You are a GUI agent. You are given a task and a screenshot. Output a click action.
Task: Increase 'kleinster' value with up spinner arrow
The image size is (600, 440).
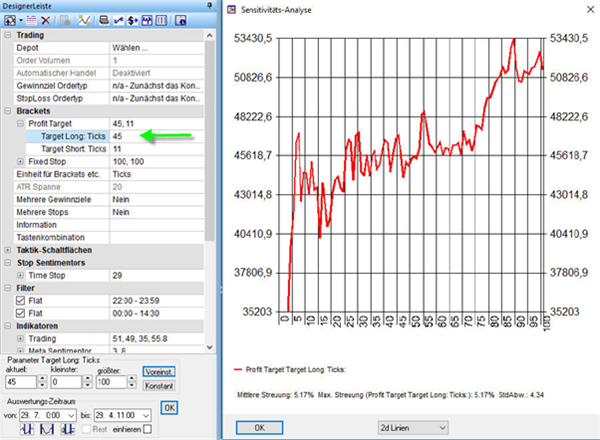88,378
